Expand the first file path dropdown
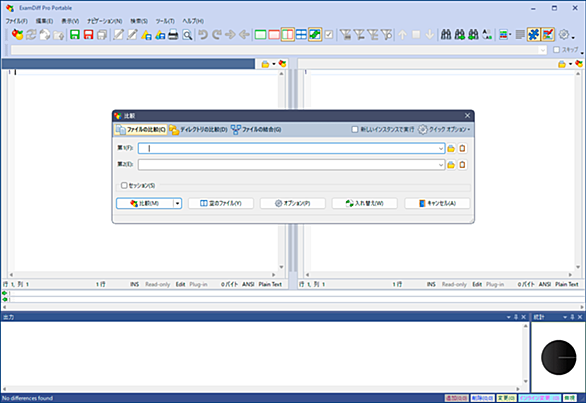586x403 pixels. click(x=441, y=148)
